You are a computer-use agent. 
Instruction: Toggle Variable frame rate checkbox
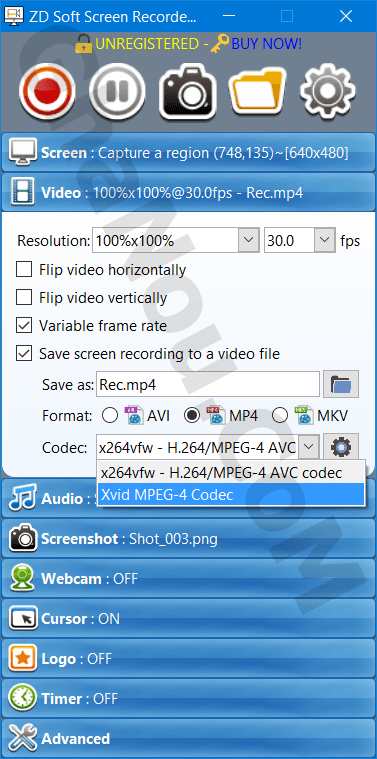pyautogui.click(x=24, y=325)
